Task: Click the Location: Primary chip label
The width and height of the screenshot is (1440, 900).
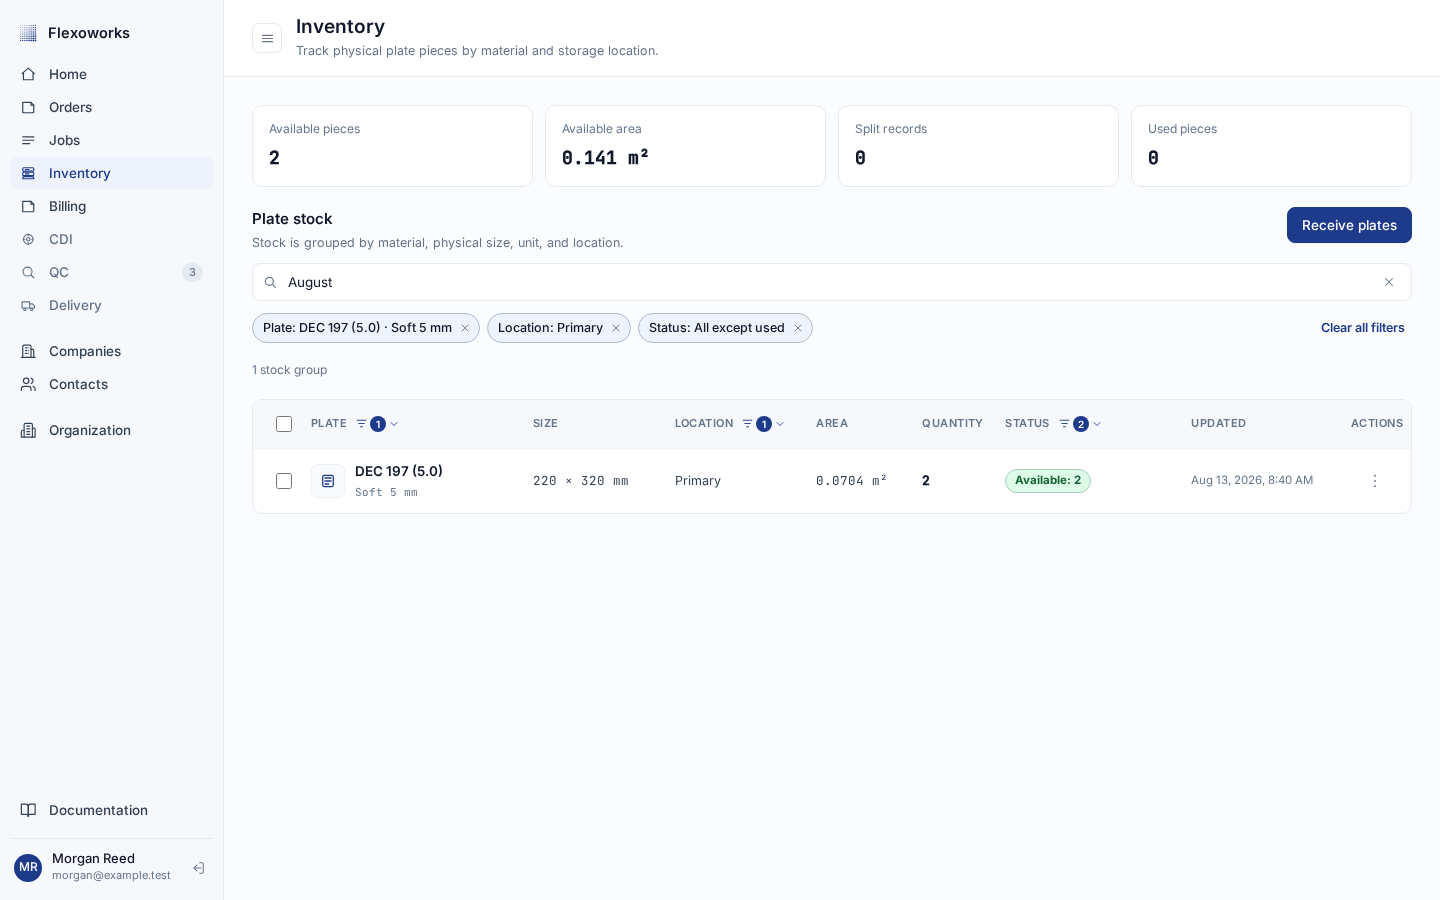Action: [550, 328]
